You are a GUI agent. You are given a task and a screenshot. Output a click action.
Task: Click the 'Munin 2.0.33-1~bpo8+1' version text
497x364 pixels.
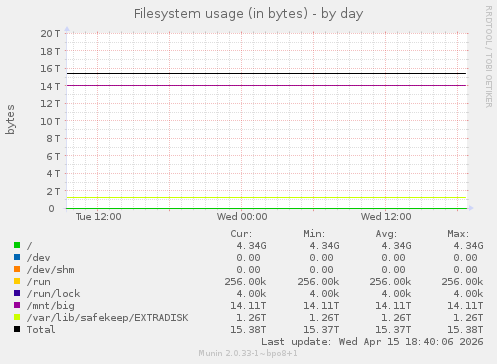click(x=248, y=353)
